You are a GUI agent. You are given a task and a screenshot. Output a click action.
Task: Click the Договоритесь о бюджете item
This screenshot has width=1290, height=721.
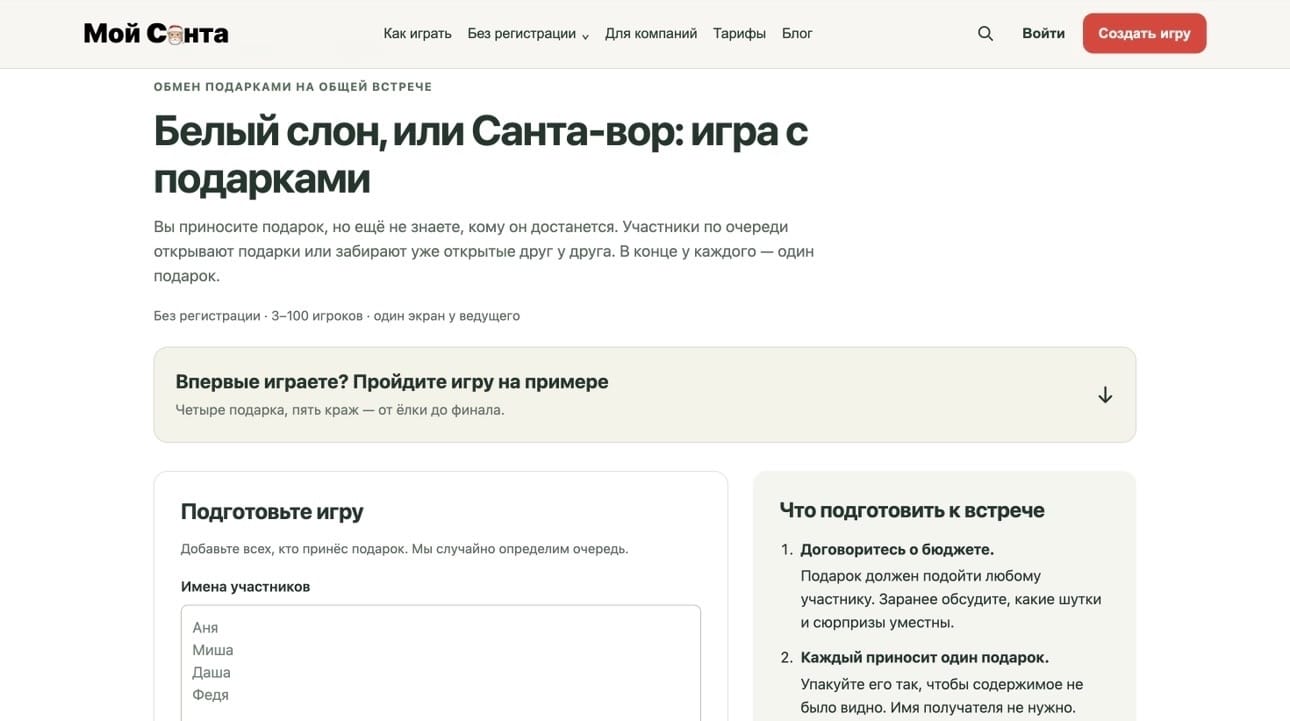(897, 549)
